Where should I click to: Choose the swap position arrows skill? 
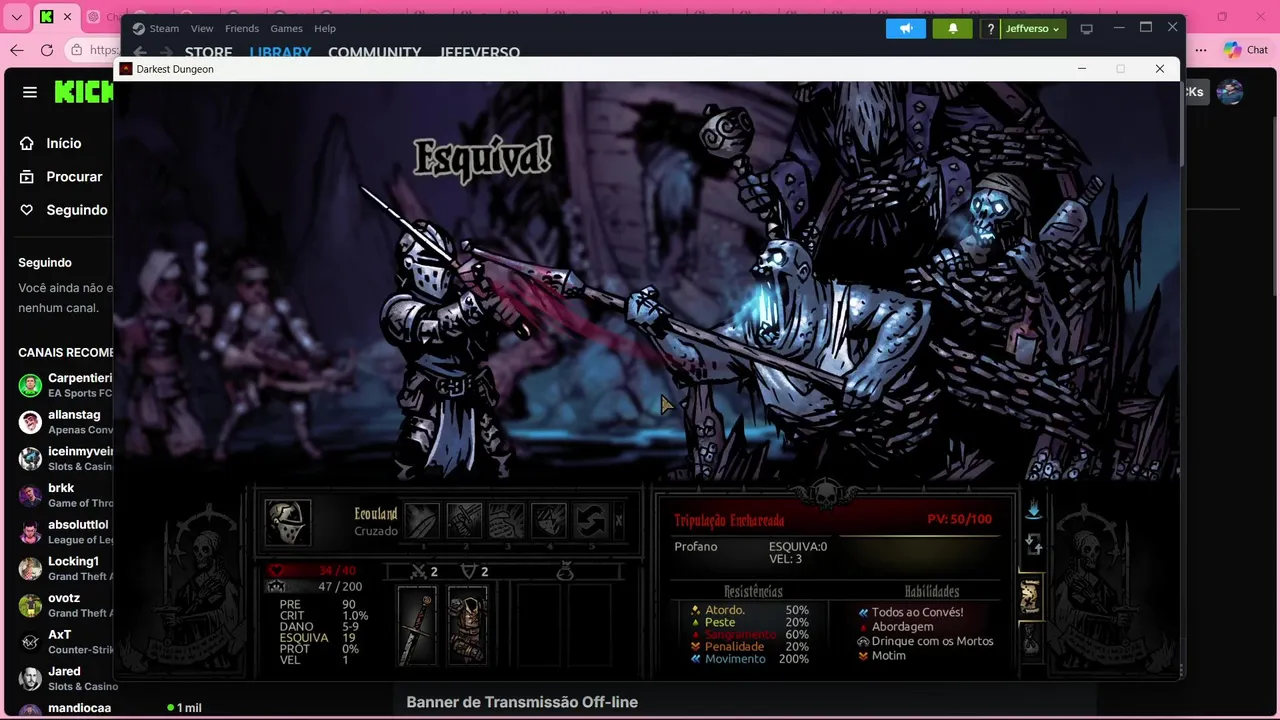pyautogui.click(x=590, y=521)
